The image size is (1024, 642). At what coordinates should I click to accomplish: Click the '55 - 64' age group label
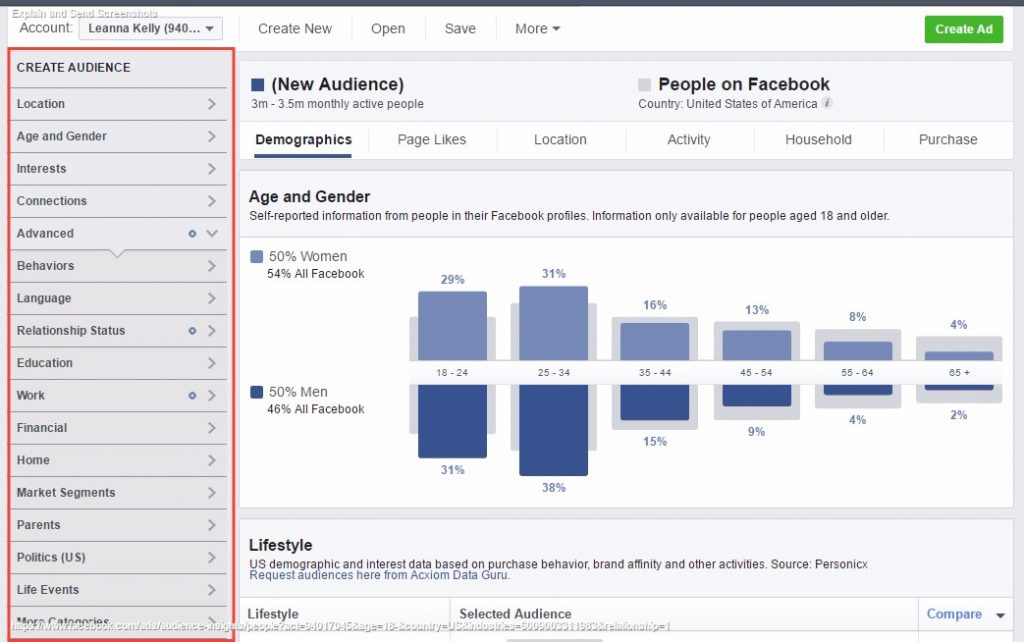(857, 372)
